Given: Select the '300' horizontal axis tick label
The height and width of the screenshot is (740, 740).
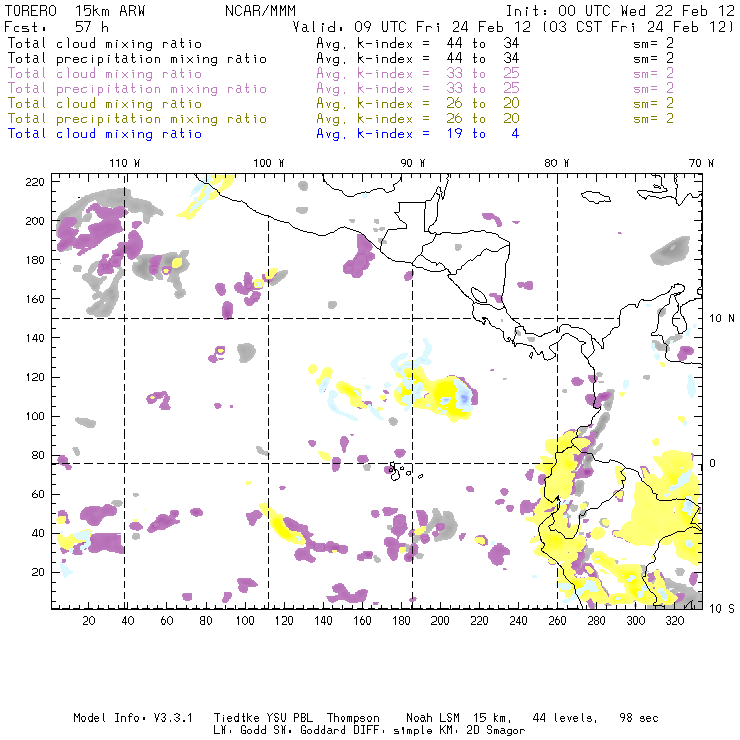Looking at the screenshot, I should 636,621.
